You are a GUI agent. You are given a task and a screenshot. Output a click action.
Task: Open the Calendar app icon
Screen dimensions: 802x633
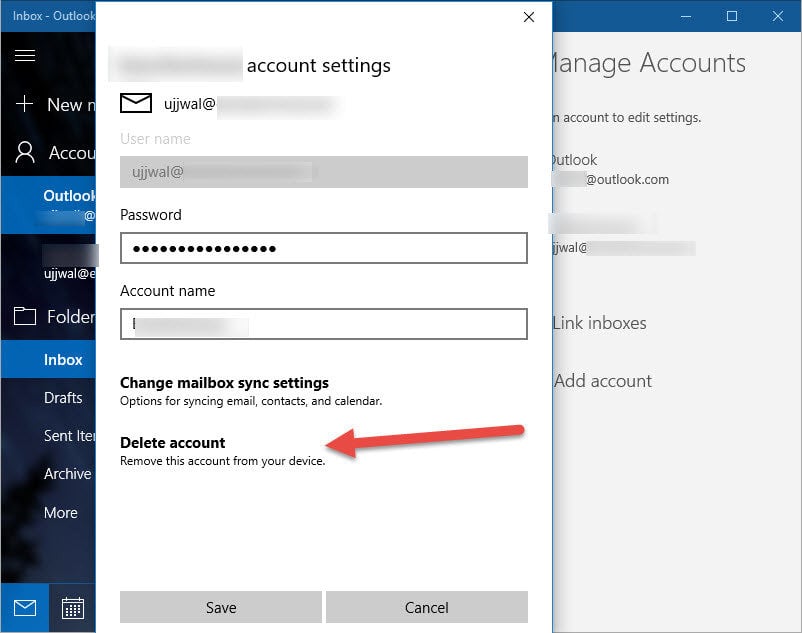pos(73,608)
